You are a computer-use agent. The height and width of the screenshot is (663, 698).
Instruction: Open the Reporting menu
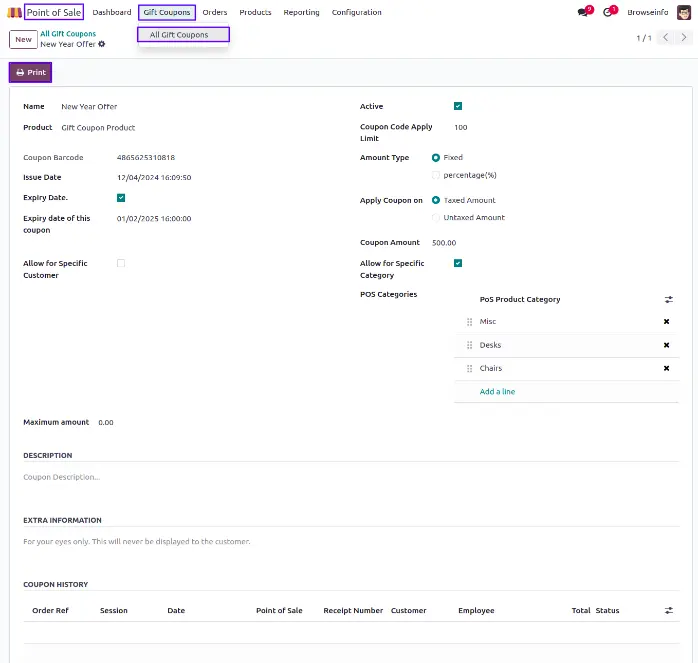click(x=301, y=12)
